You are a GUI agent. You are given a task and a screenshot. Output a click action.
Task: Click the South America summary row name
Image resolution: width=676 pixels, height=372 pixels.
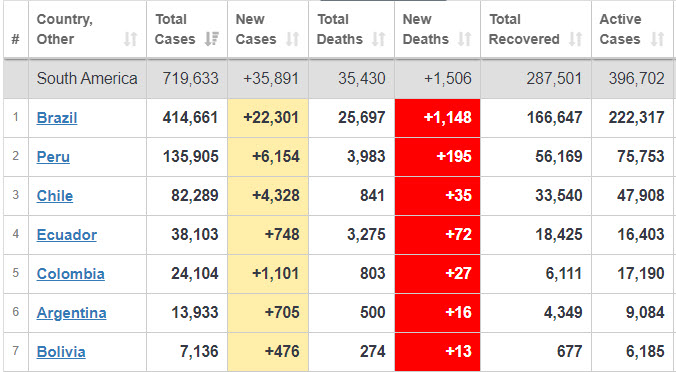click(87, 78)
